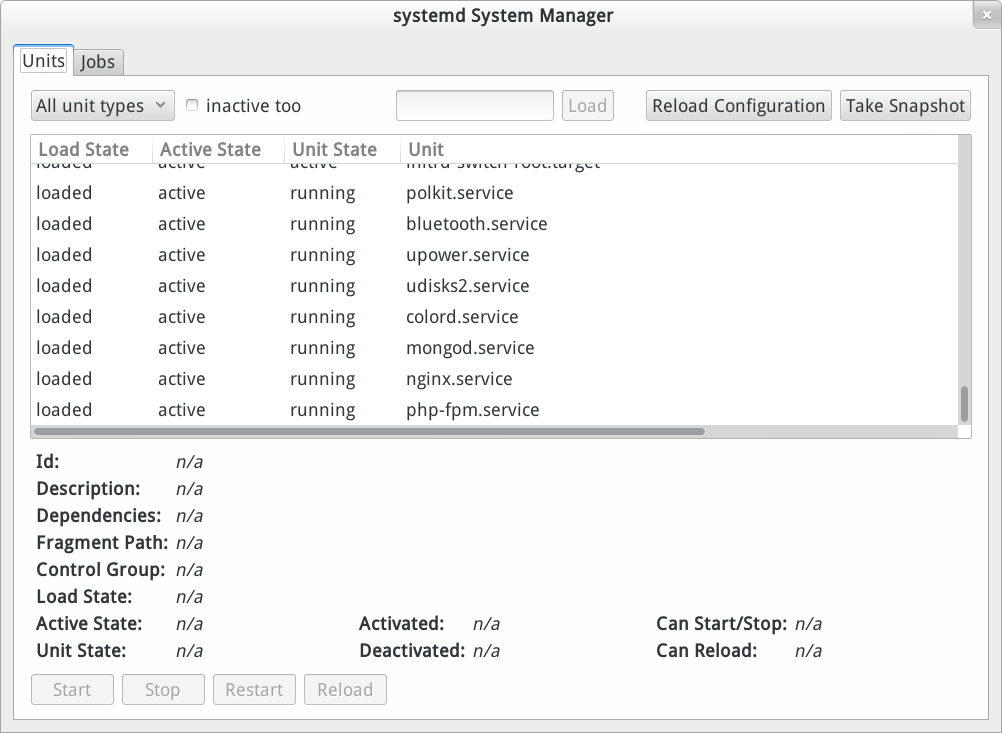
Task: Switch to the Jobs tab
Action: [x=98, y=62]
